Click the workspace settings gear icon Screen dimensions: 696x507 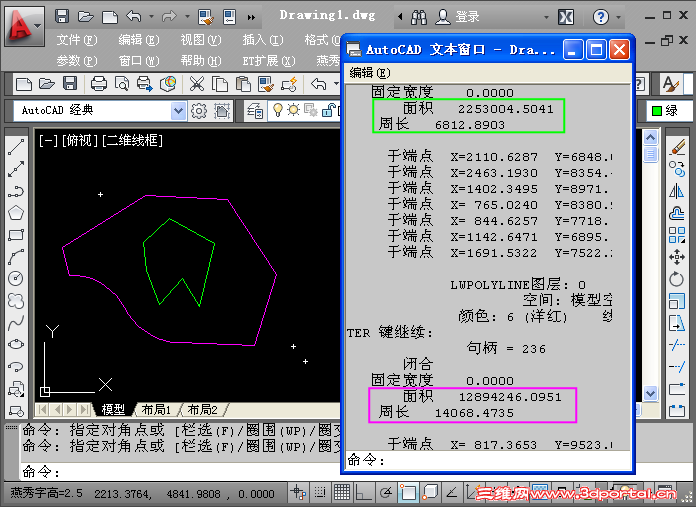[198, 111]
